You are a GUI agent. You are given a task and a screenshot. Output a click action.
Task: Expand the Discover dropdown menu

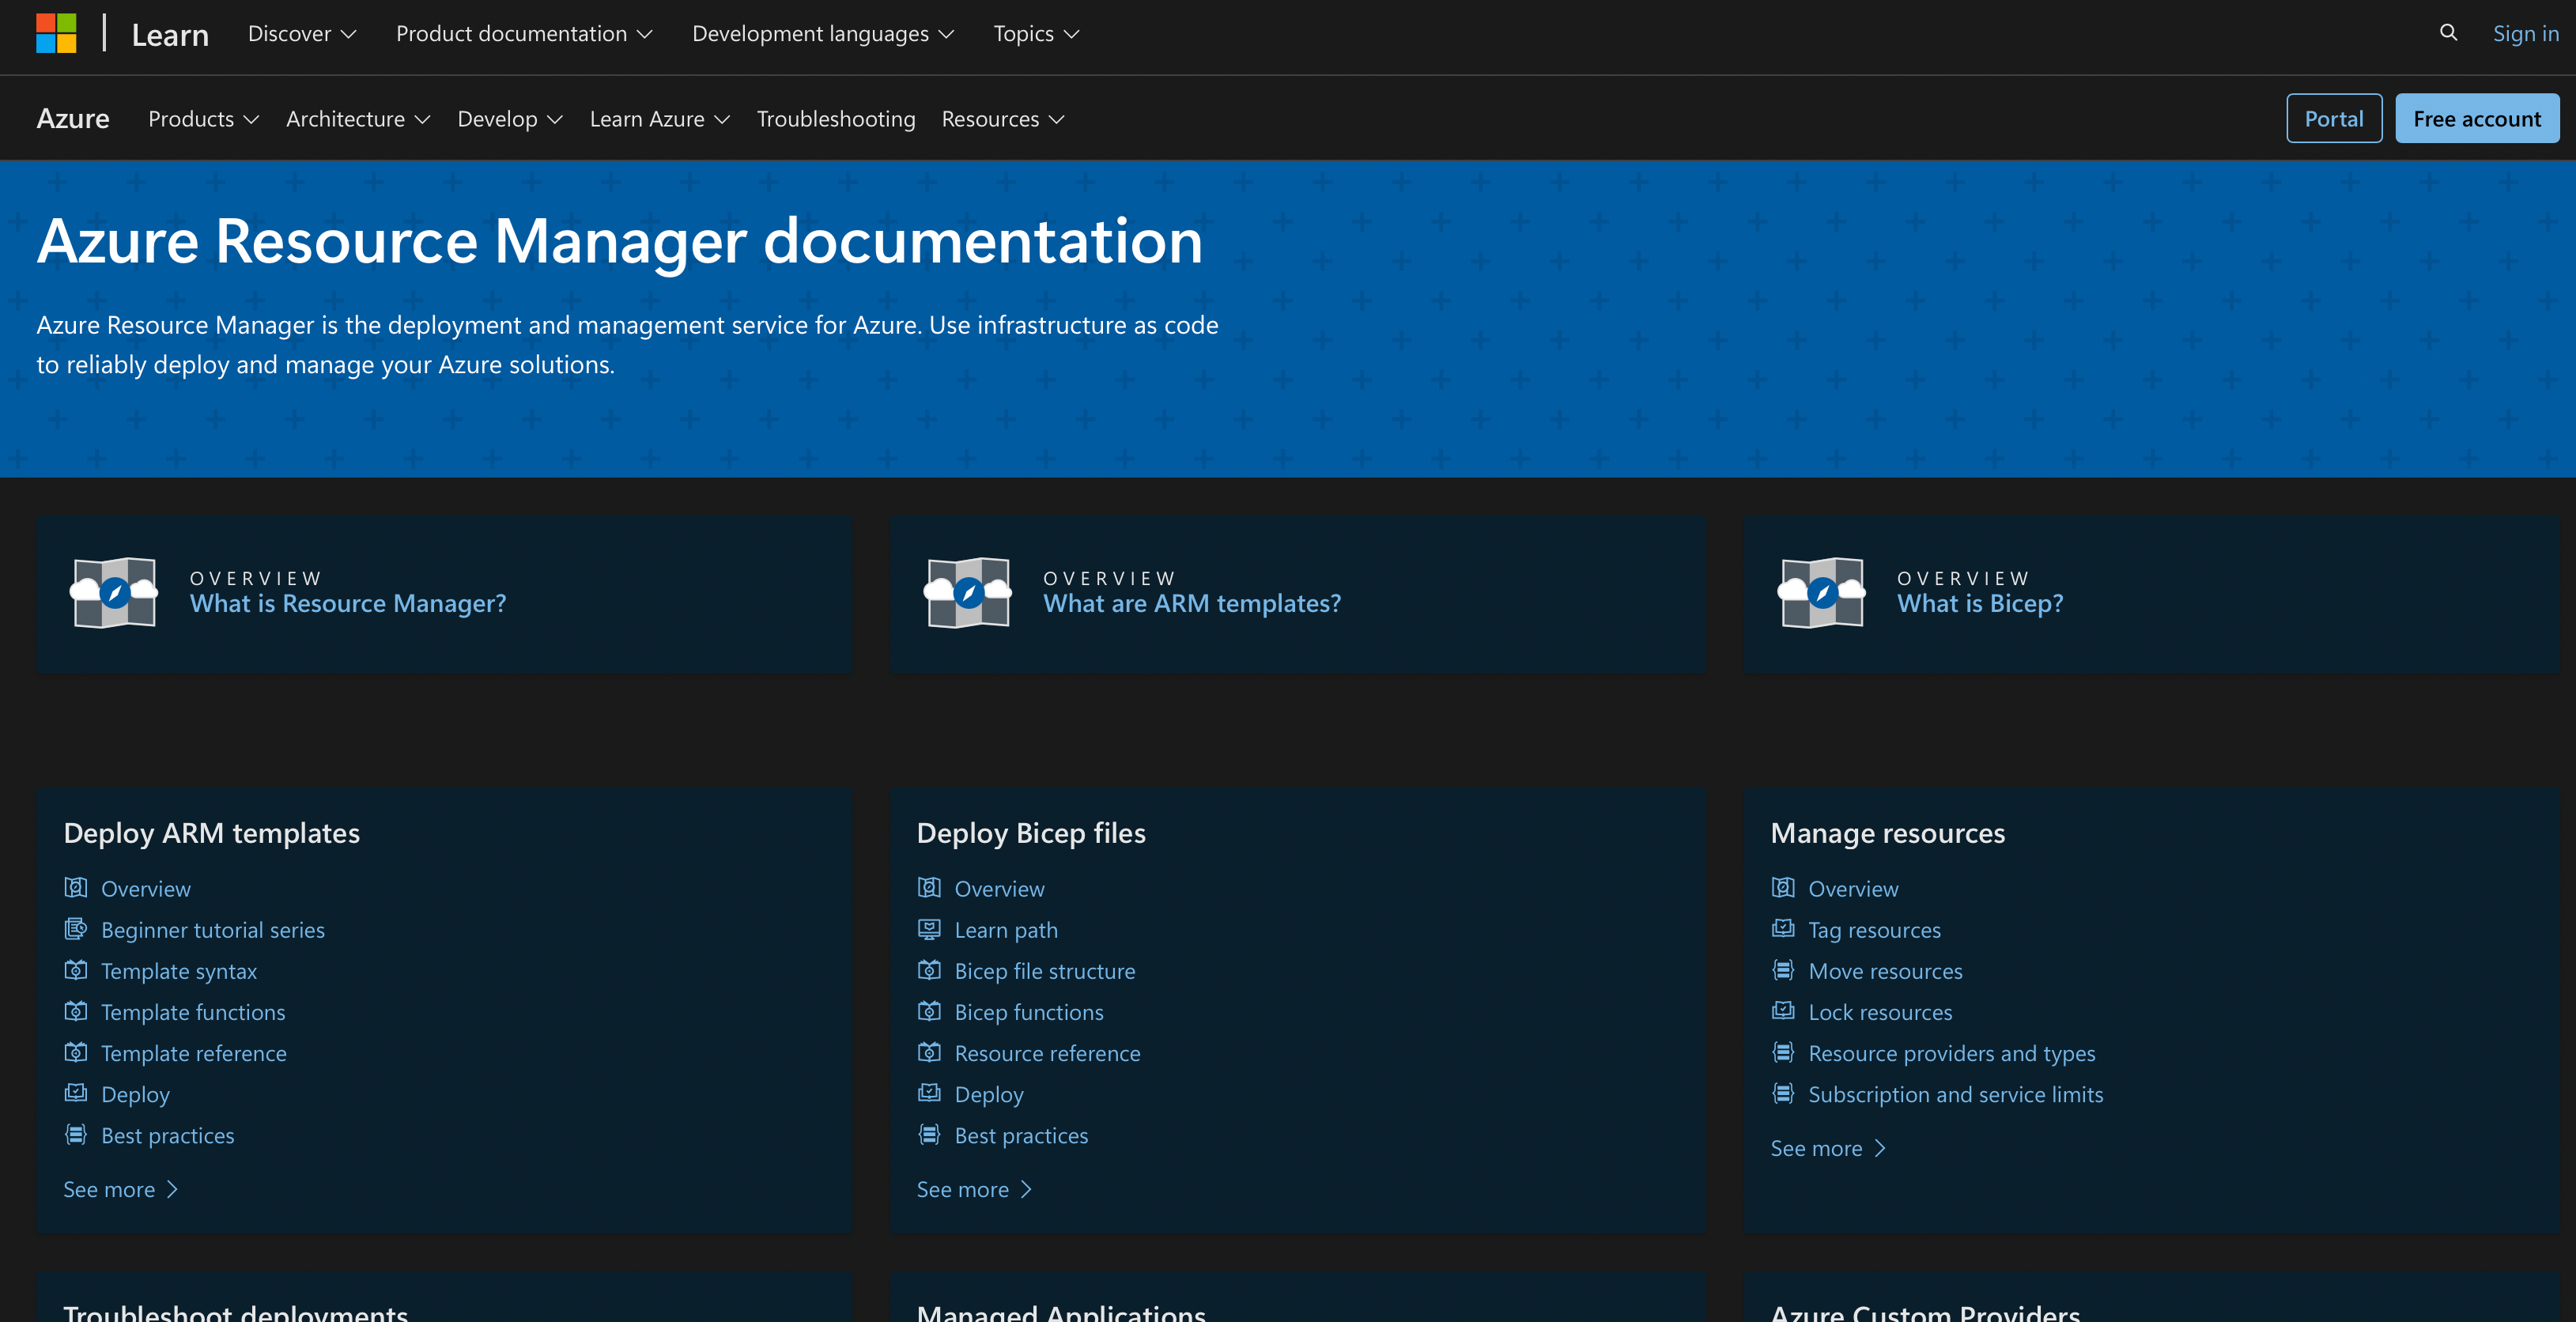tap(302, 34)
